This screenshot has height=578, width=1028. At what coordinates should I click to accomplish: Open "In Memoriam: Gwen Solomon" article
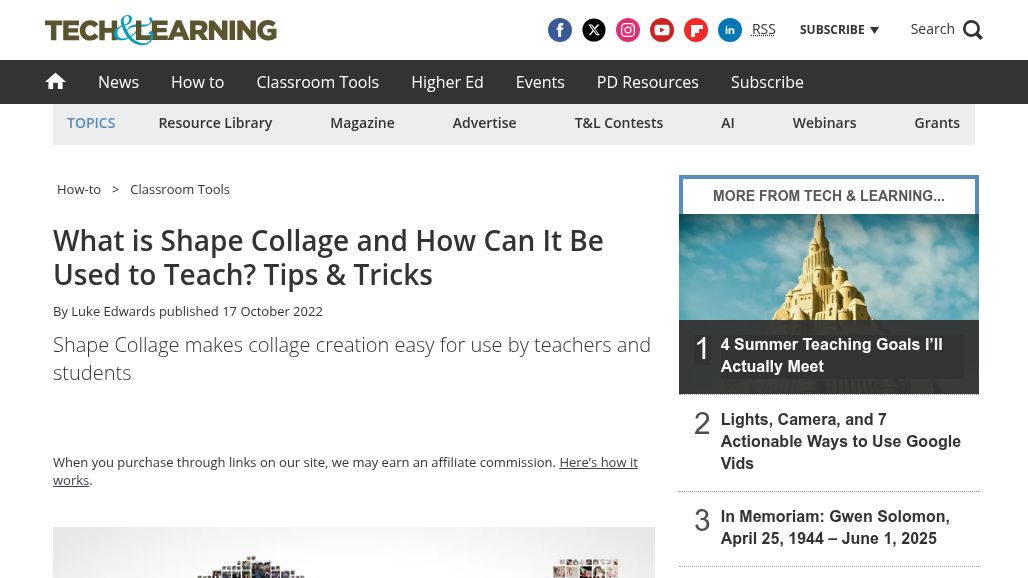point(835,528)
